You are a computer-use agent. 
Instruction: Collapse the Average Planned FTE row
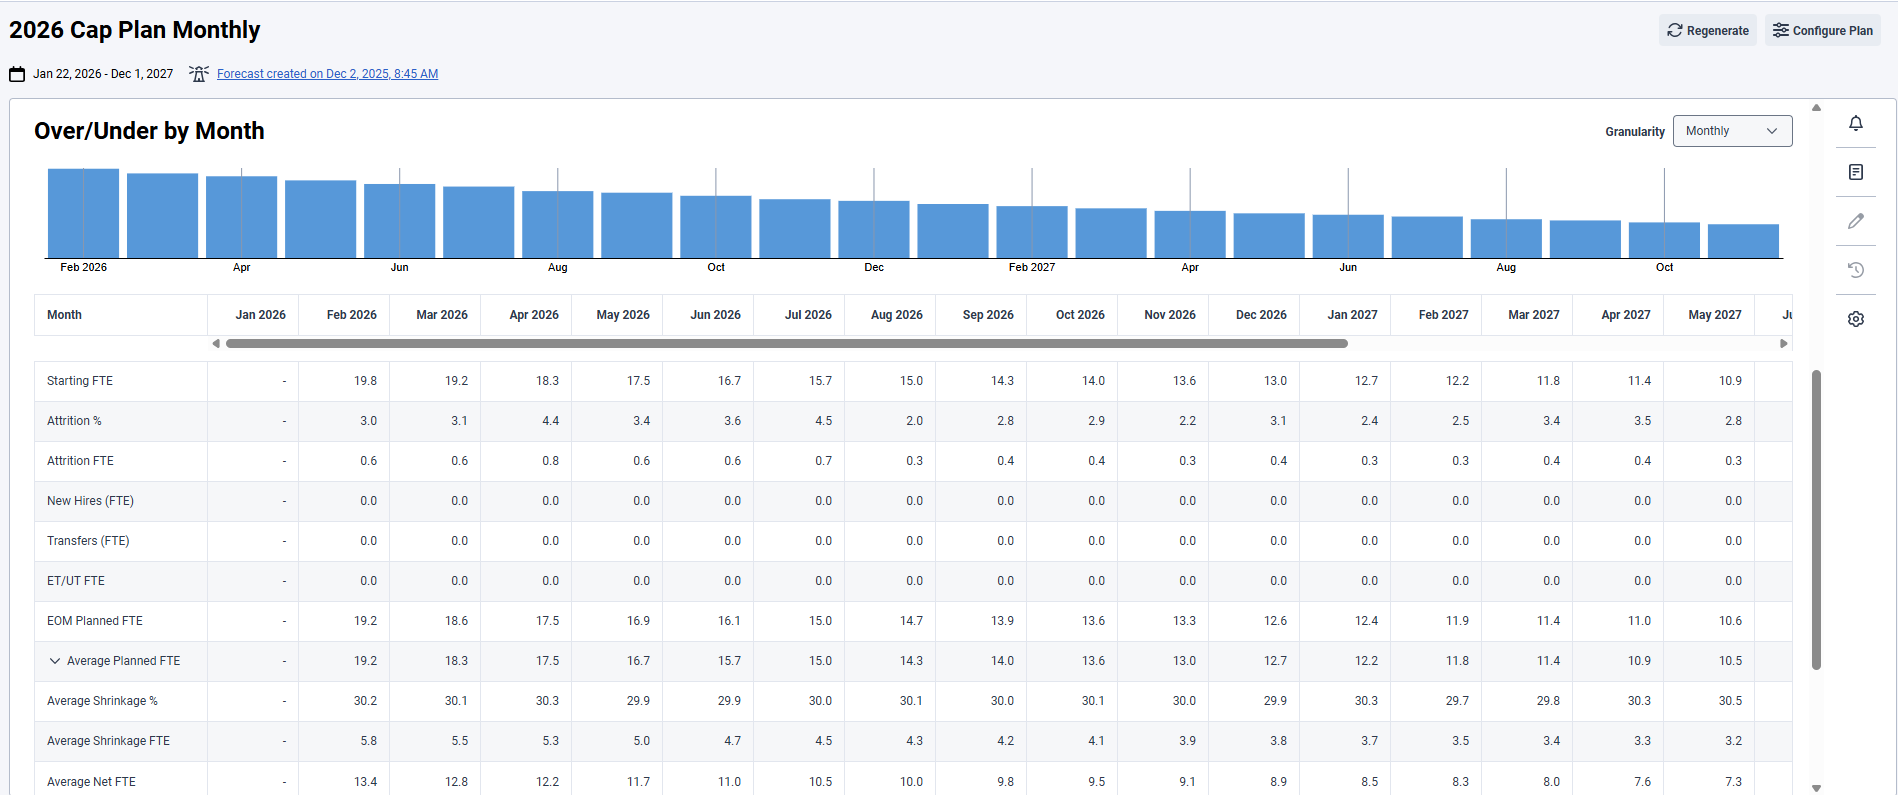[x=55, y=661]
